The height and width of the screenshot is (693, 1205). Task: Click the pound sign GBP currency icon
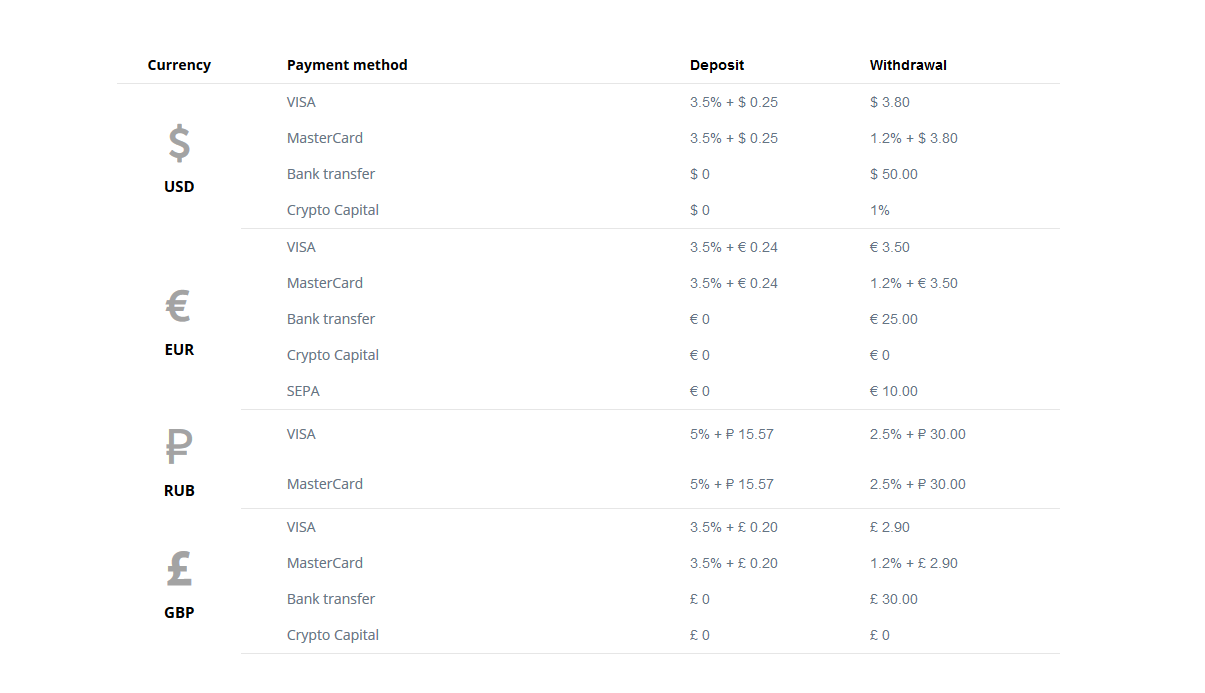pos(179,569)
